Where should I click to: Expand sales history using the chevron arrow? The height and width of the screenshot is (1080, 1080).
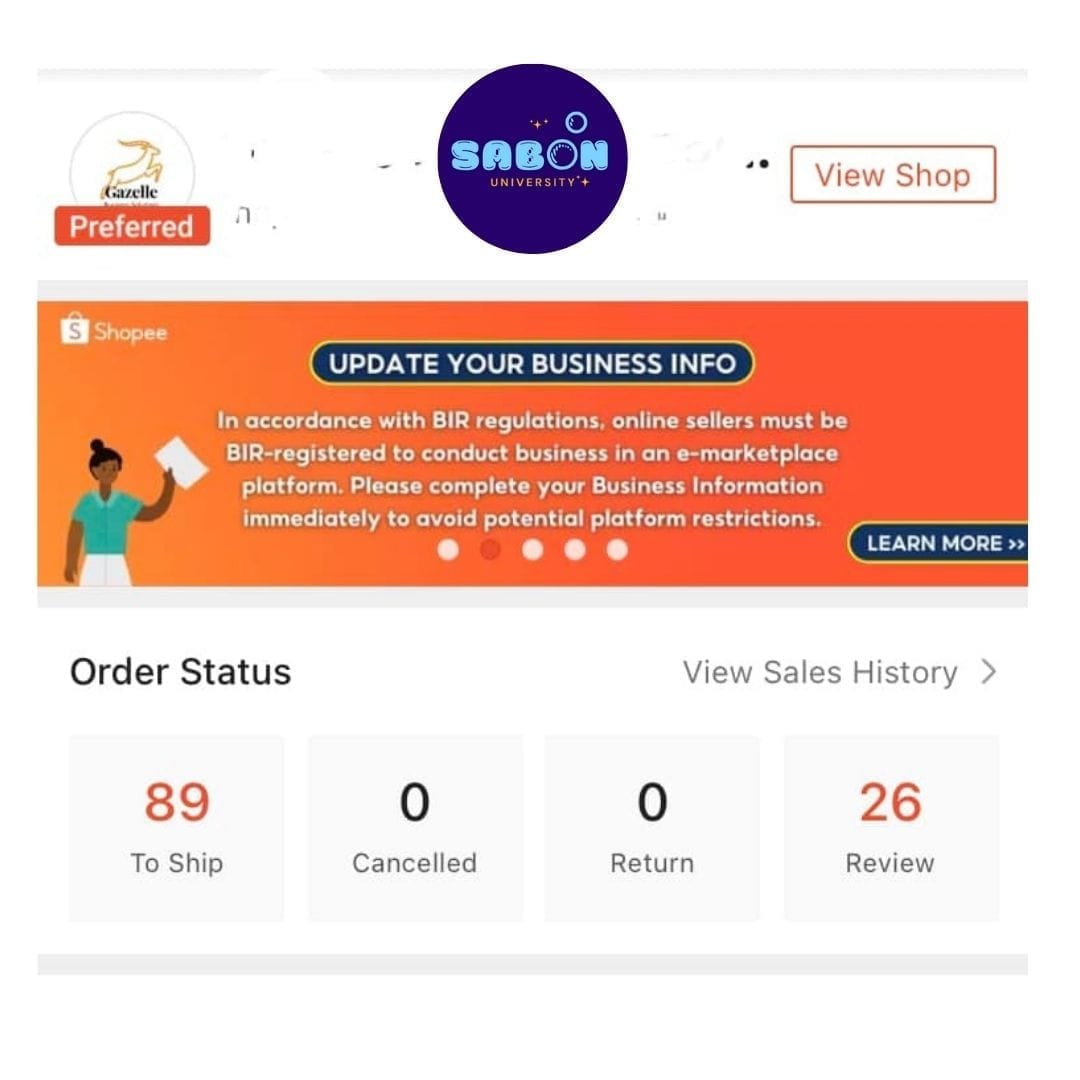[989, 672]
